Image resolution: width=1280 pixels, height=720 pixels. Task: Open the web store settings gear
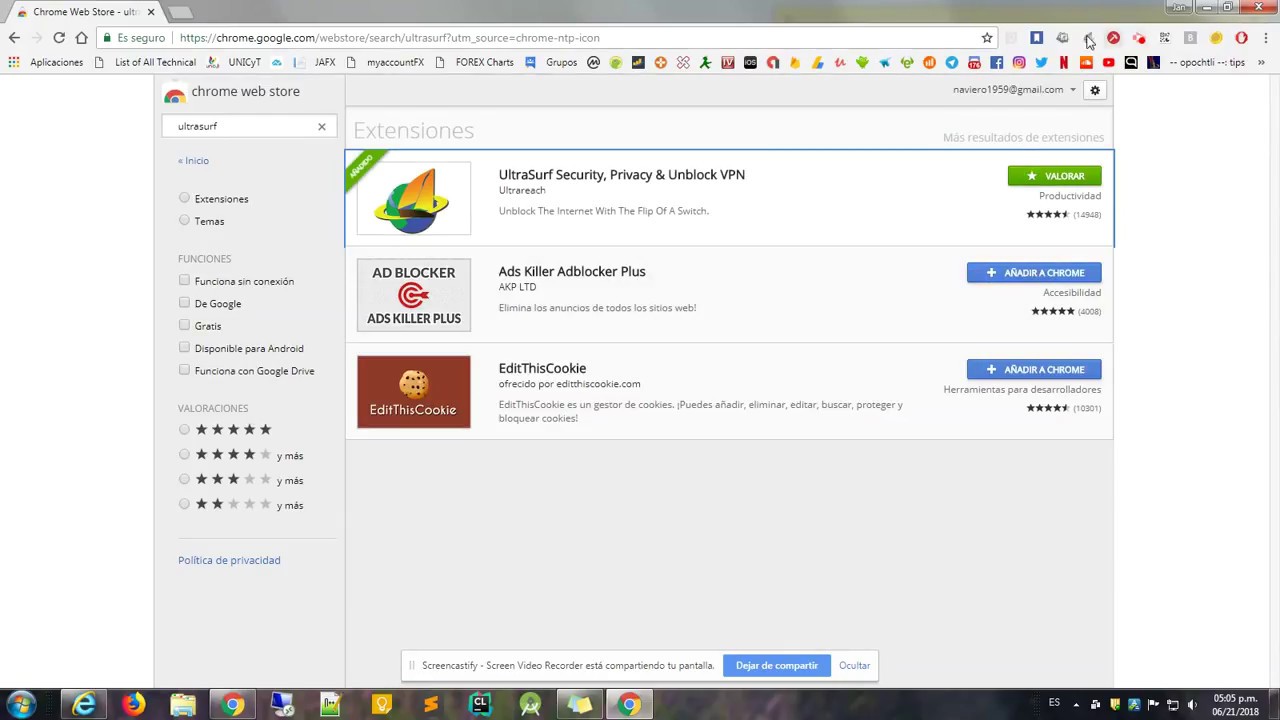[x=1095, y=90]
